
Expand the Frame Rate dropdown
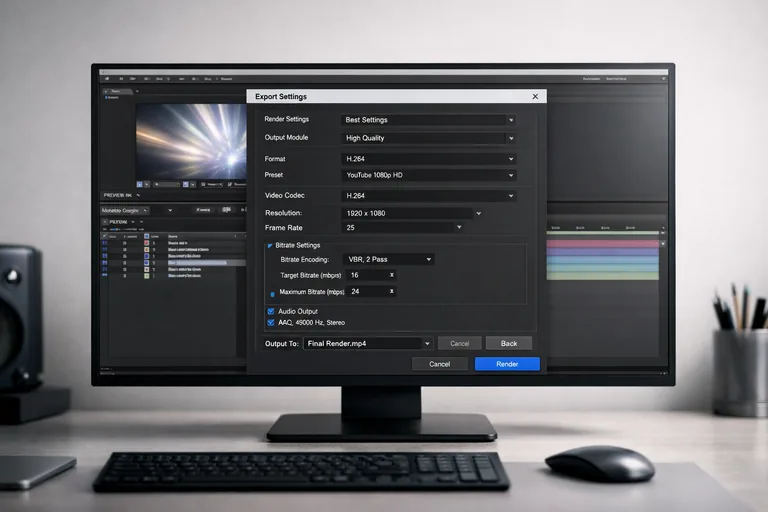459,228
